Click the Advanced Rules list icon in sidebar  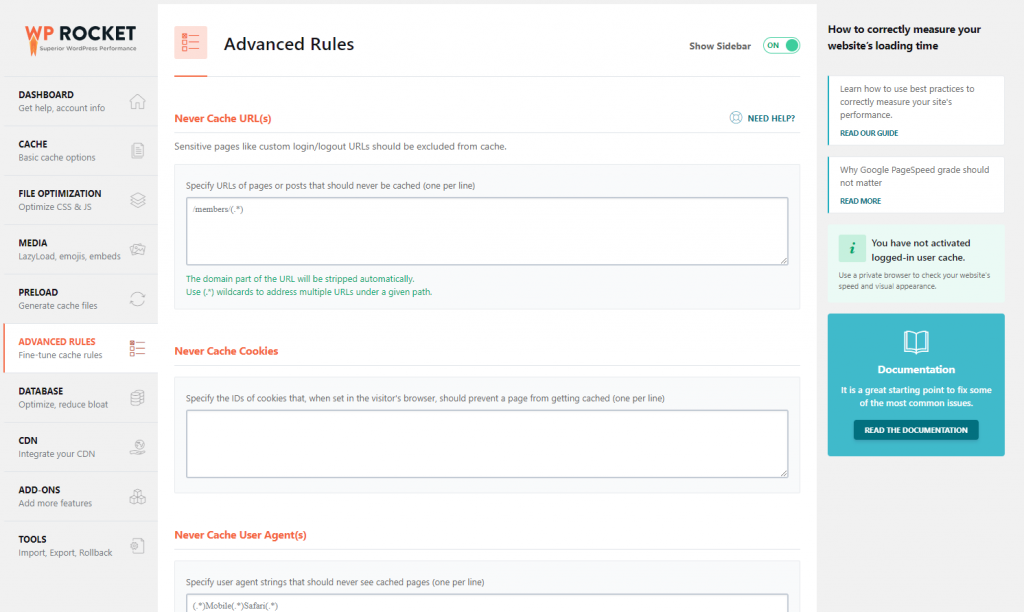tap(137, 348)
